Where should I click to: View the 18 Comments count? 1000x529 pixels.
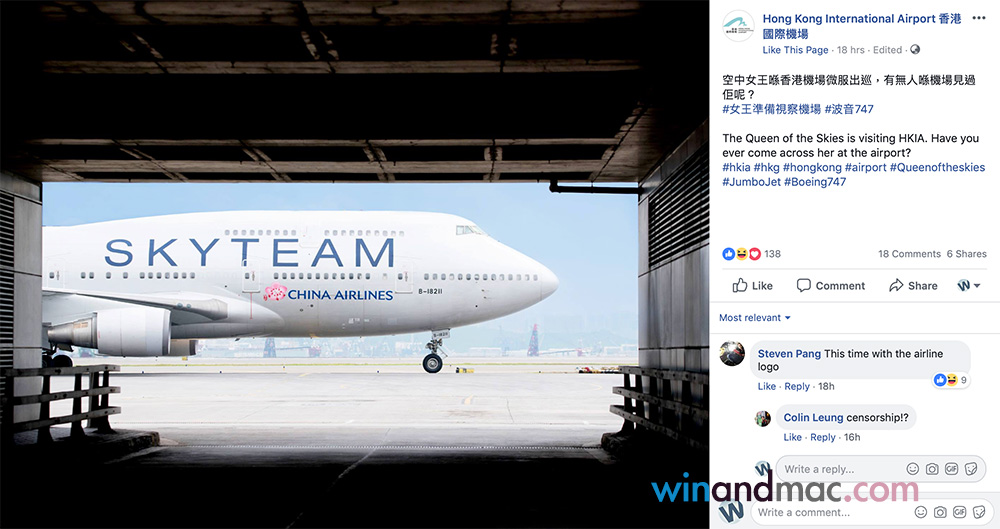pyautogui.click(x=909, y=253)
